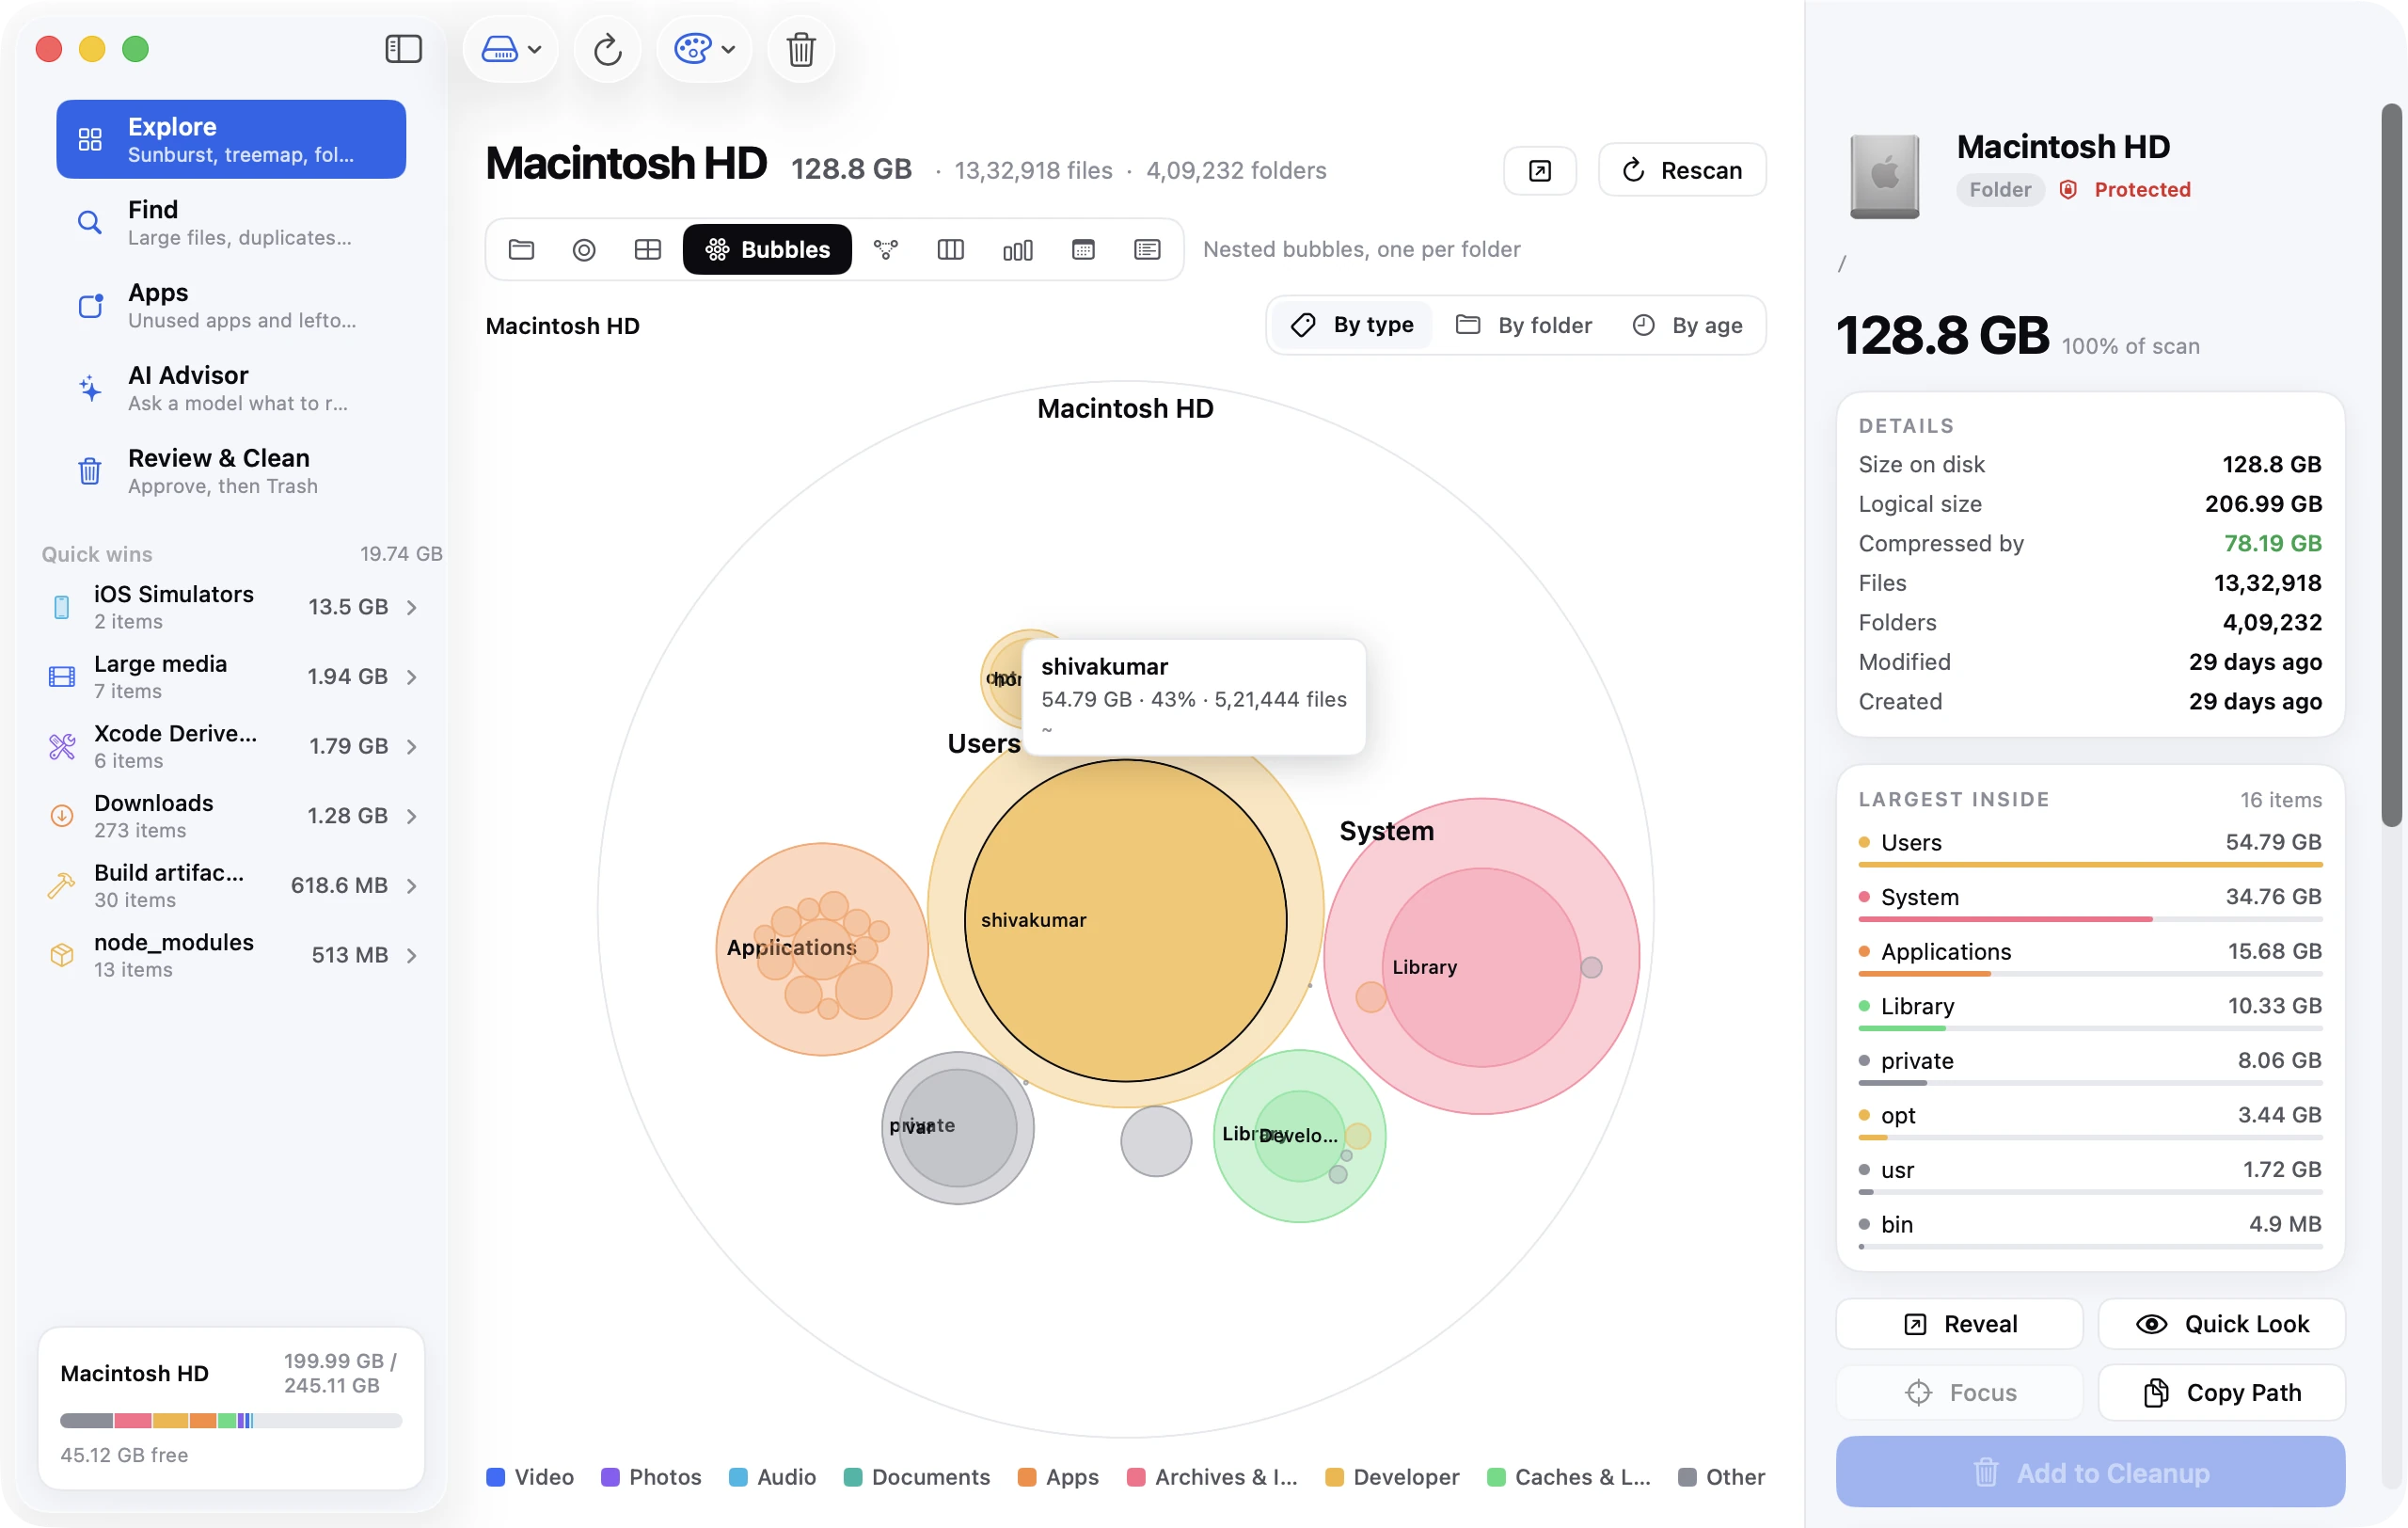Viewport: 2408px width, 1528px height.
Task: Click the trash toolbar icon
Action: coord(800,49)
